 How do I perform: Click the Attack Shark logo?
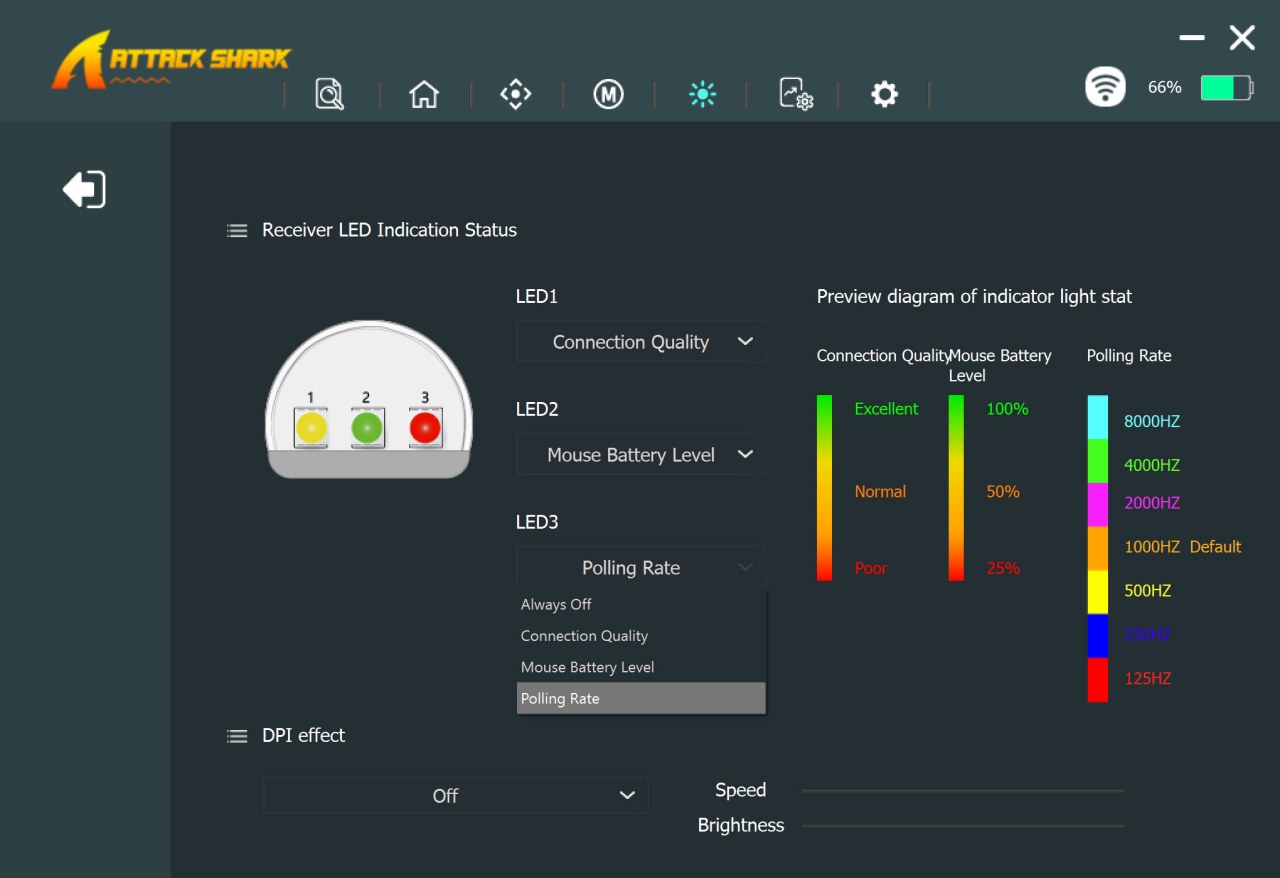click(171, 60)
